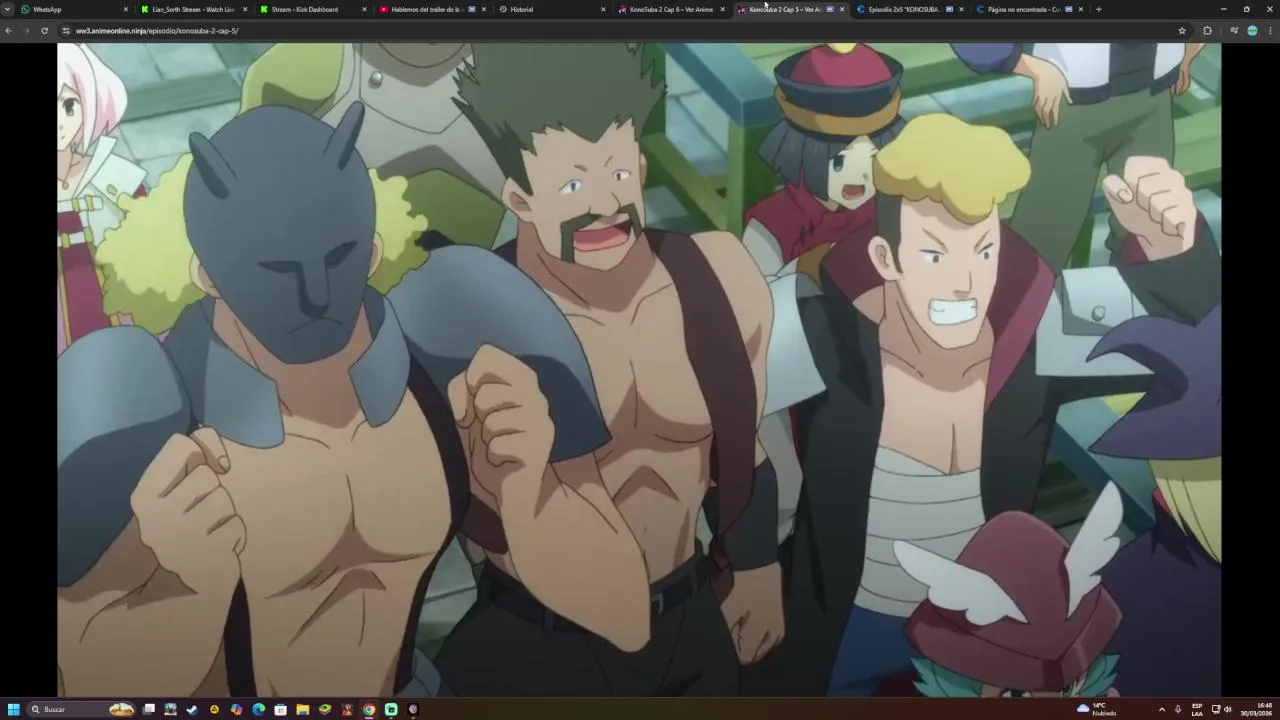Open a new browser tab
The height and width of the screenshot is (720, 1280).
click(x=1099, y=9)
